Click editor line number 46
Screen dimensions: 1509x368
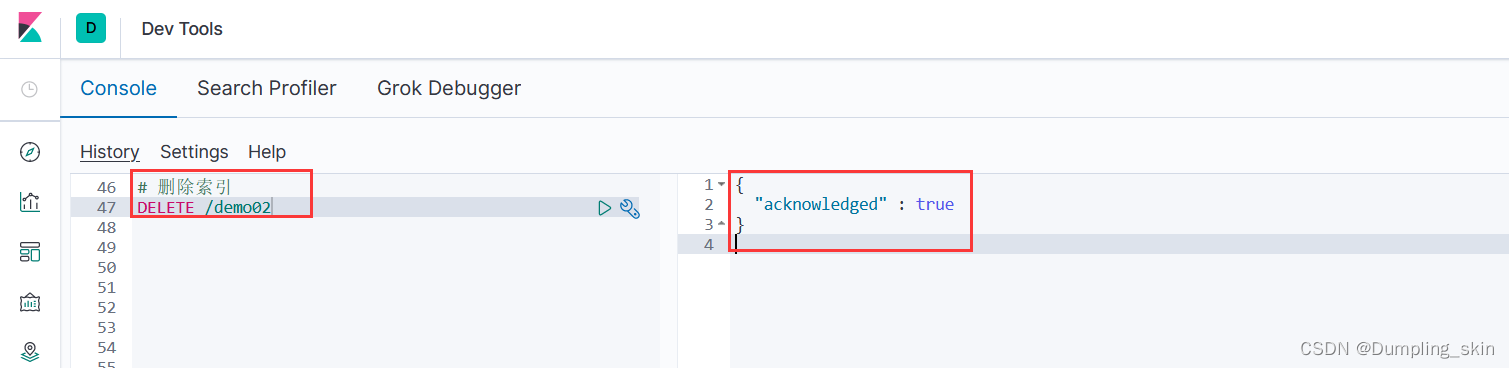(107, 188)
